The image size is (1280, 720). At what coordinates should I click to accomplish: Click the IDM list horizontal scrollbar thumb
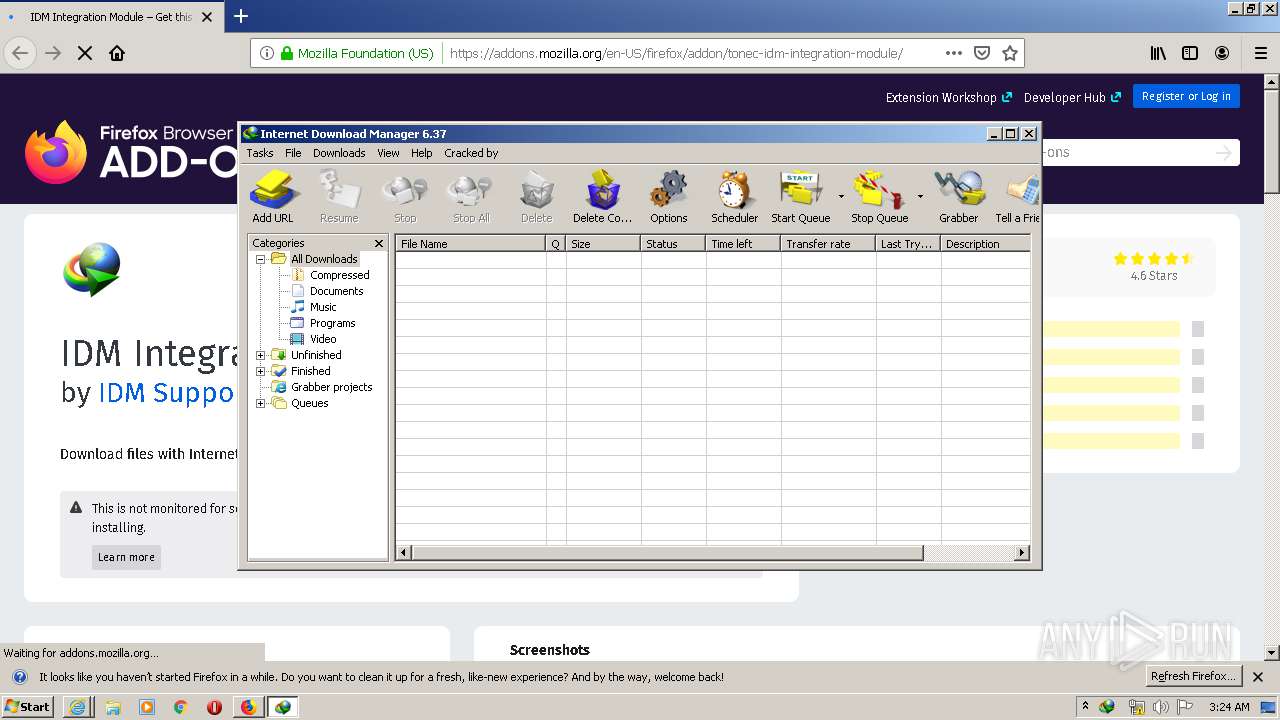(x=667, y=553)
